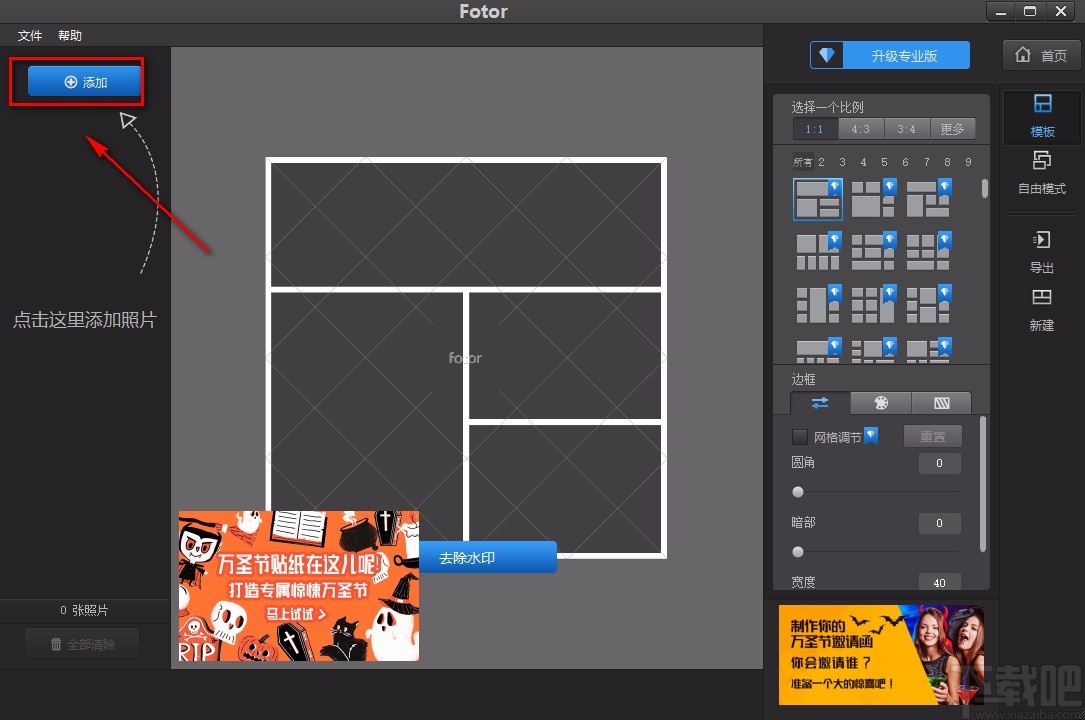This screenshot has width=1085, height=720.
Task: Click the 升级专业版 upgrade button
Action: point(905,55)
